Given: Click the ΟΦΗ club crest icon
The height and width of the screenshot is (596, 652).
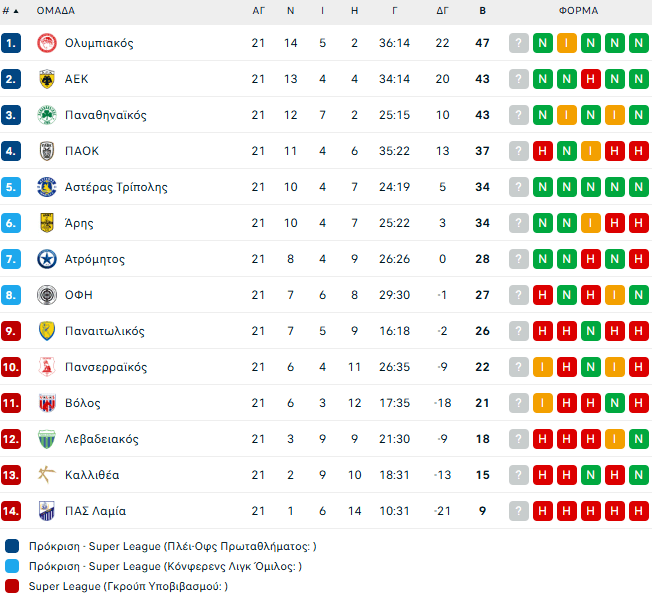Looking at the screenshot, I should 45,295.
